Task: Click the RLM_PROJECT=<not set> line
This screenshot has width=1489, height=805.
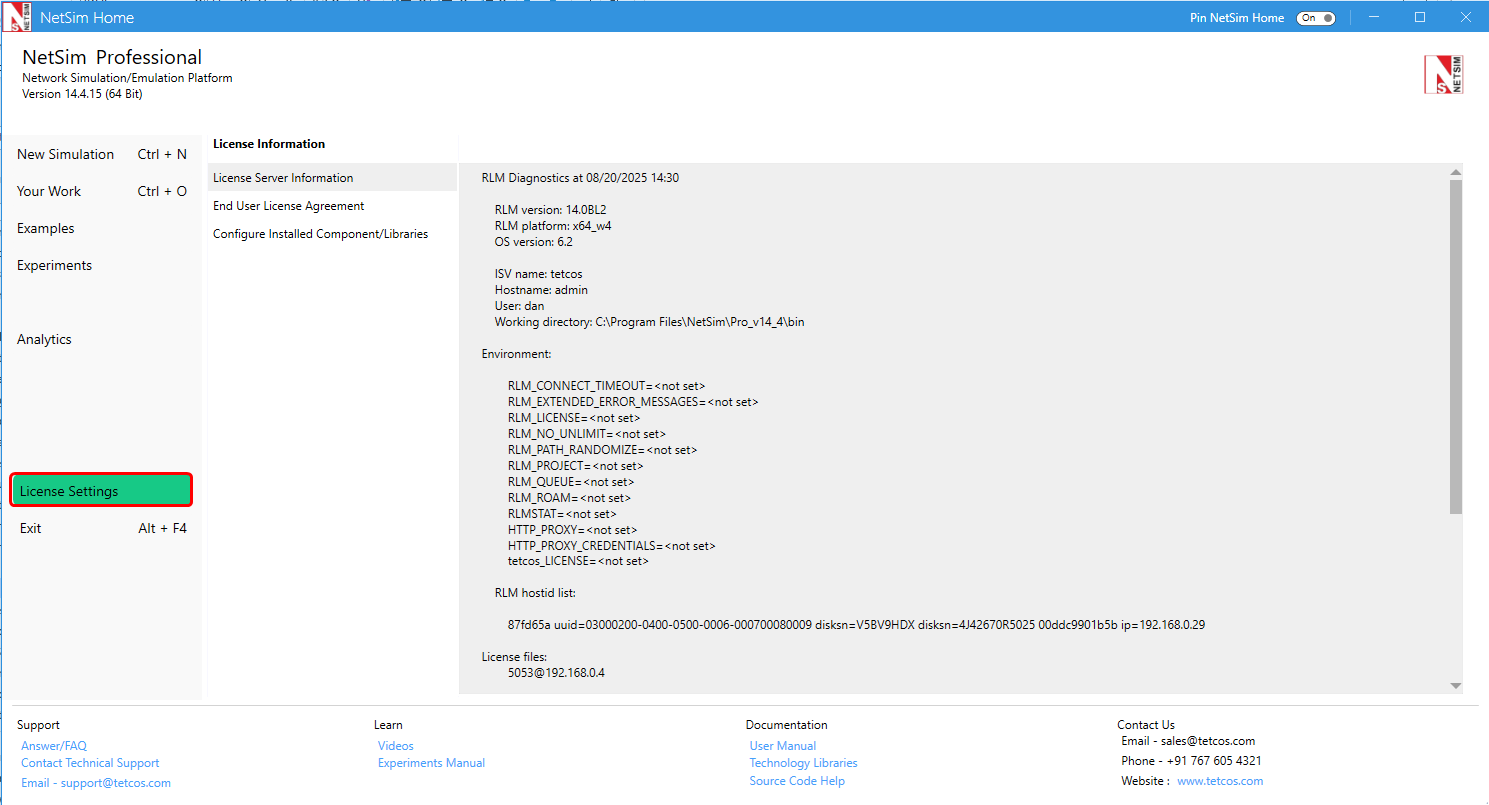Action: pos(575,466)
